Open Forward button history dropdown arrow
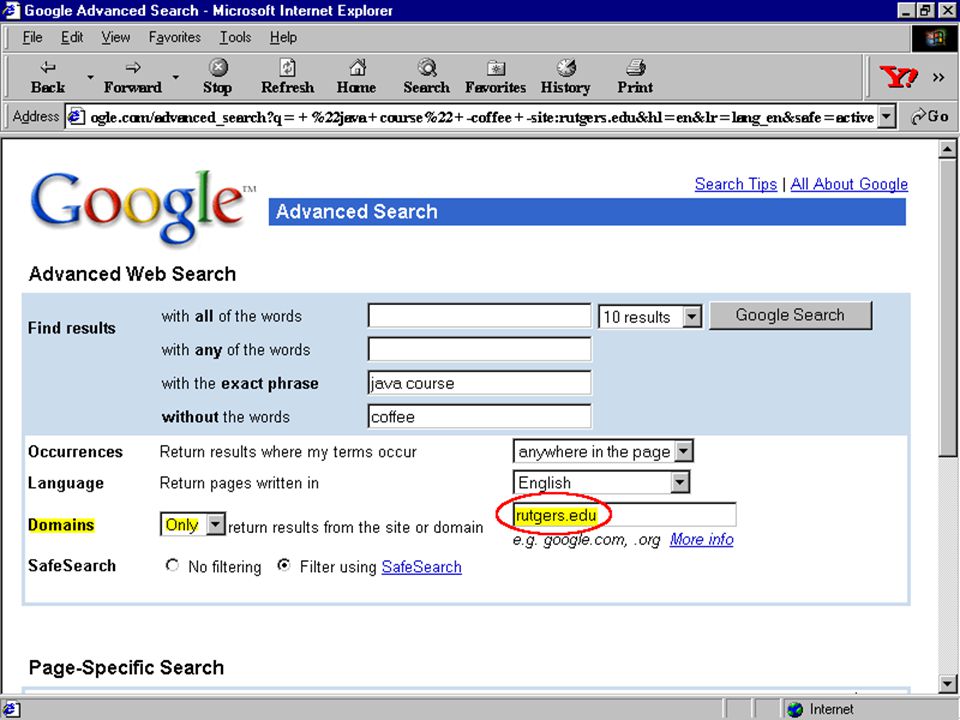 point(175,77)
